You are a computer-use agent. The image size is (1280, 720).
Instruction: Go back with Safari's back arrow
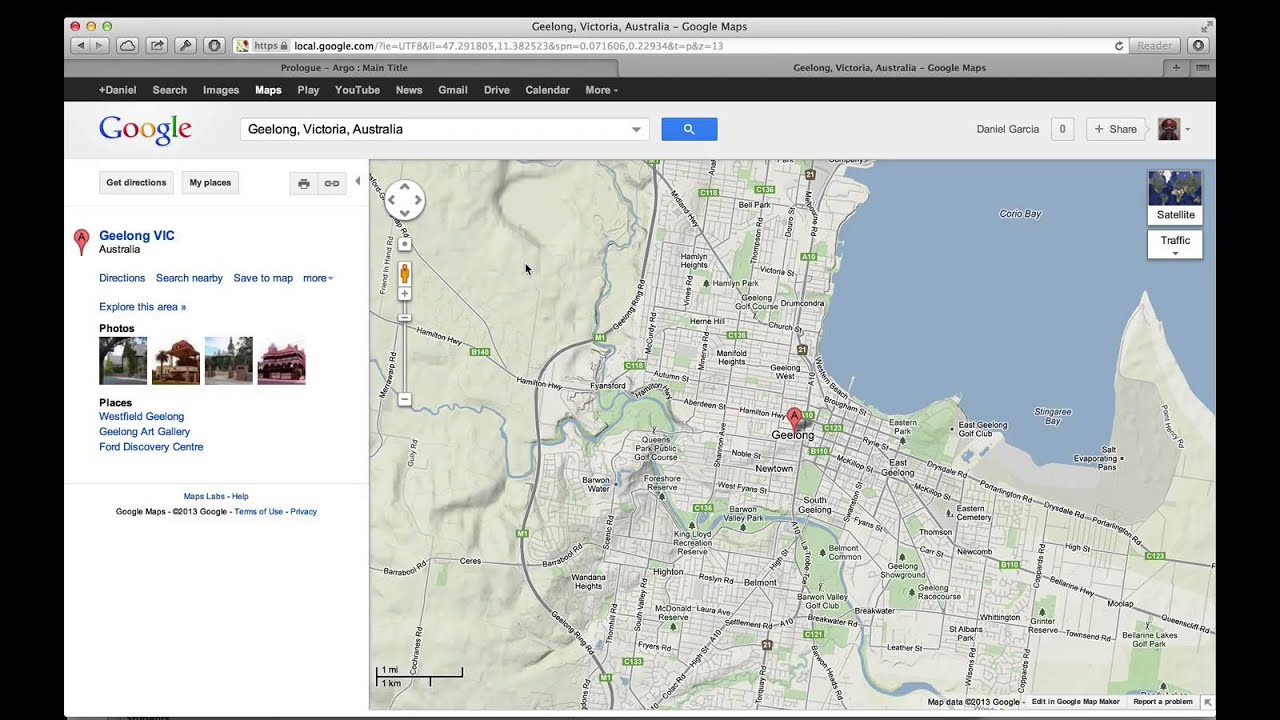tap(80, 45)
